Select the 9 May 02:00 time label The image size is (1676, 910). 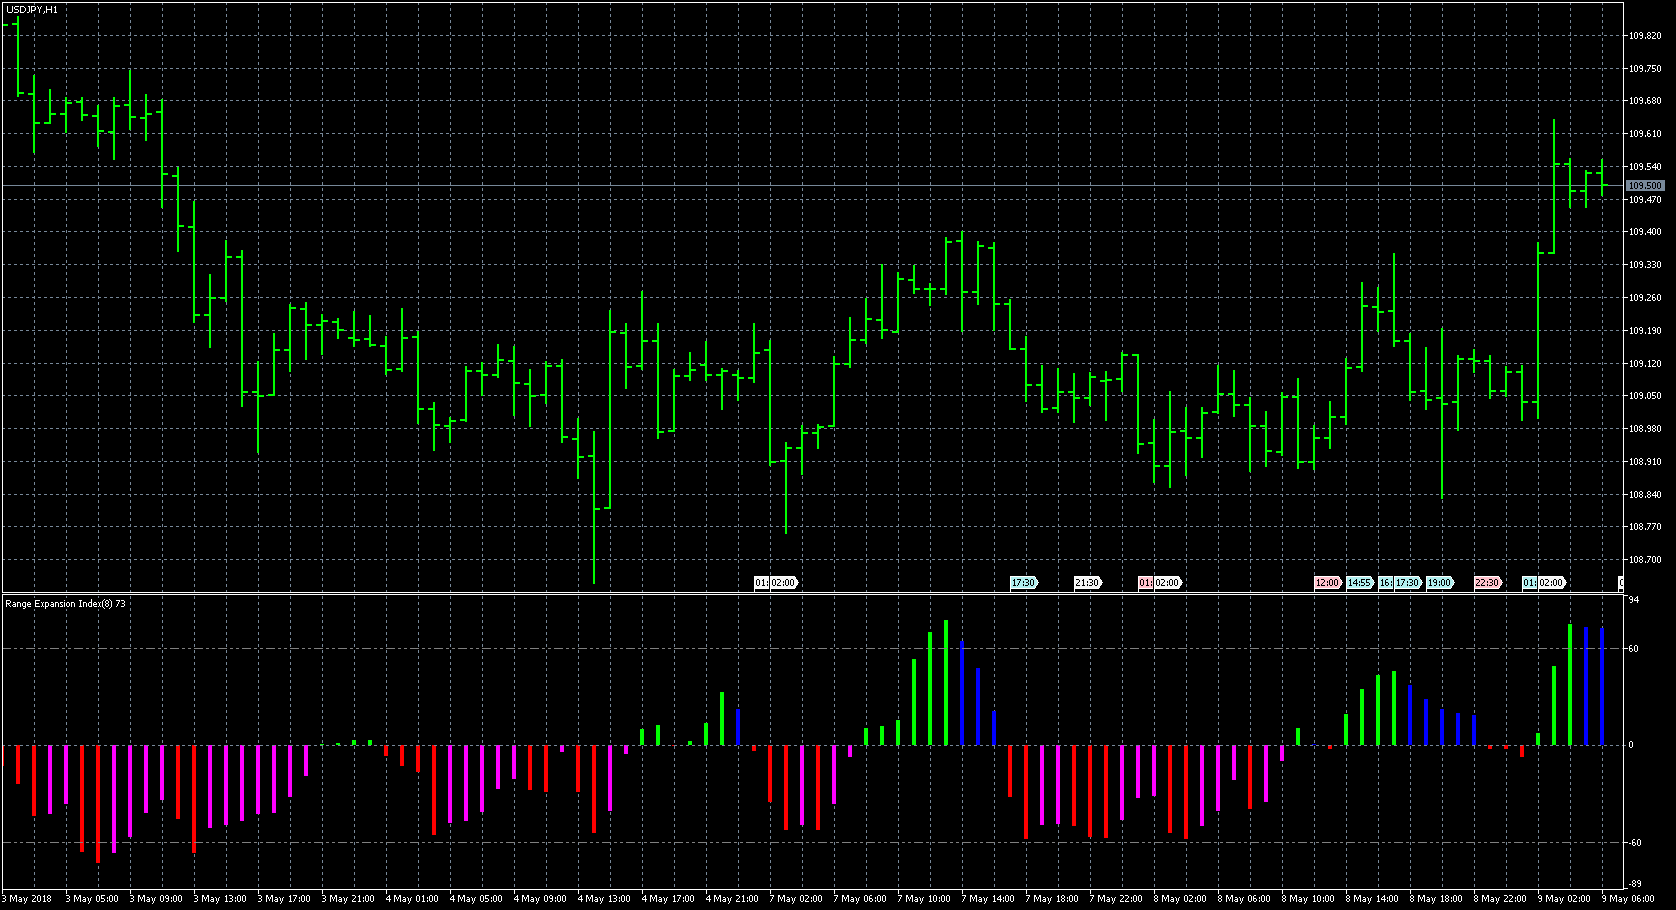[x=1566, y=899]
